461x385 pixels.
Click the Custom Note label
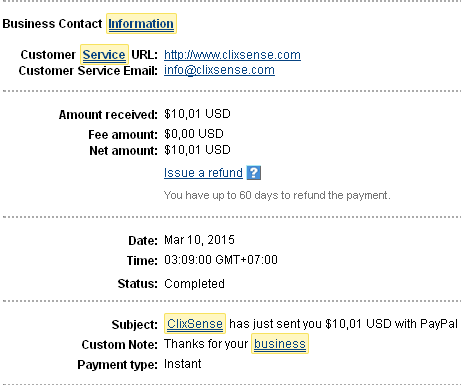pos(119,345)
